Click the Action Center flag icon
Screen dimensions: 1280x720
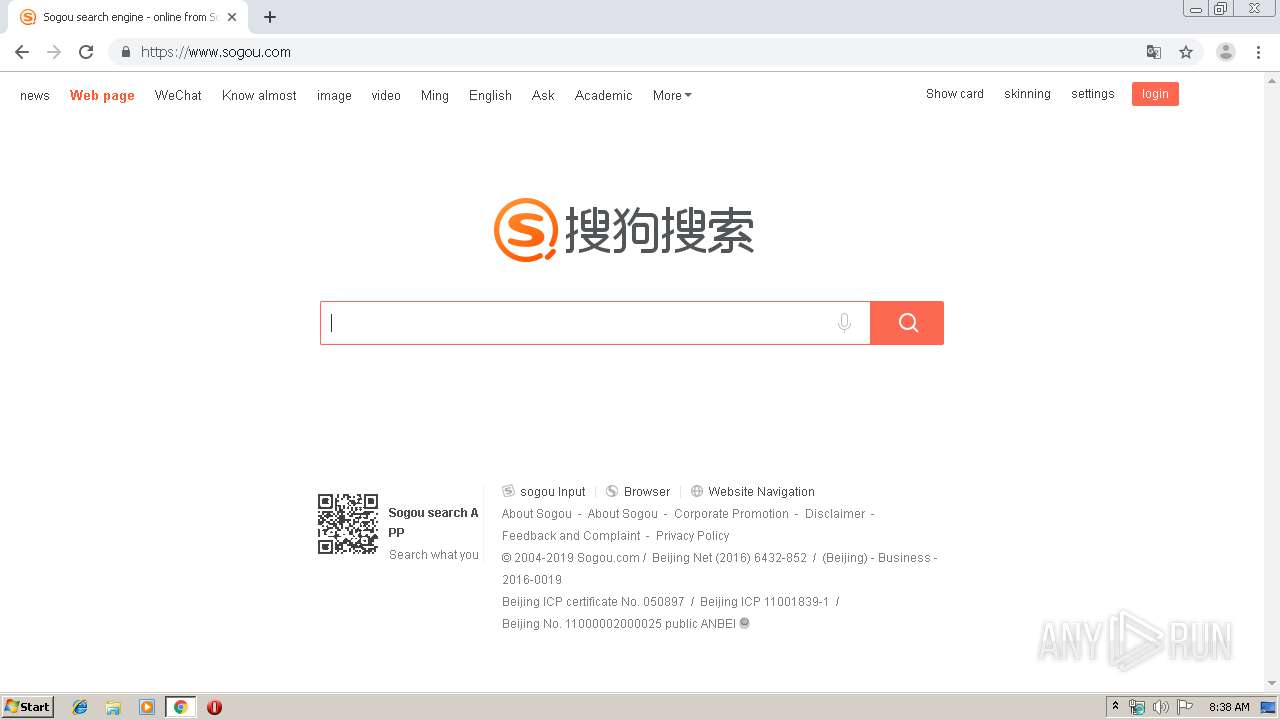pos(1185,707)
